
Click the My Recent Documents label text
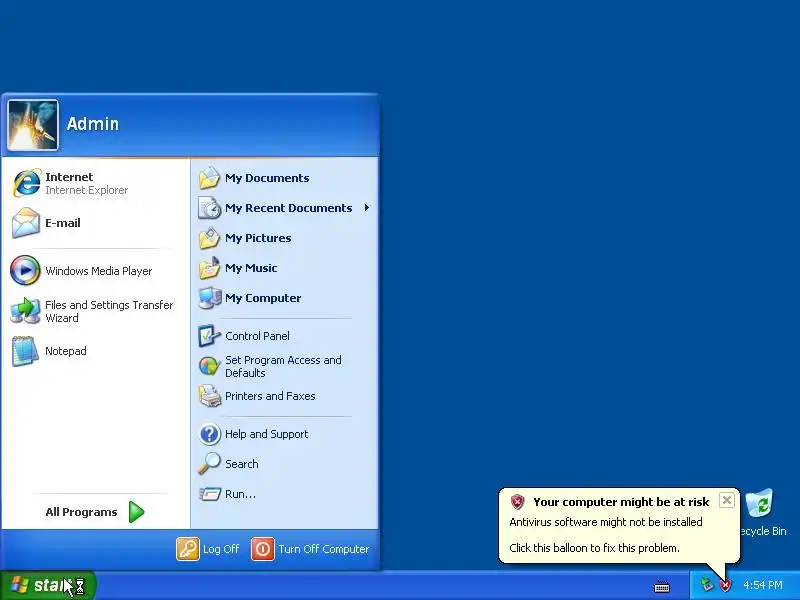click(288, 208)
